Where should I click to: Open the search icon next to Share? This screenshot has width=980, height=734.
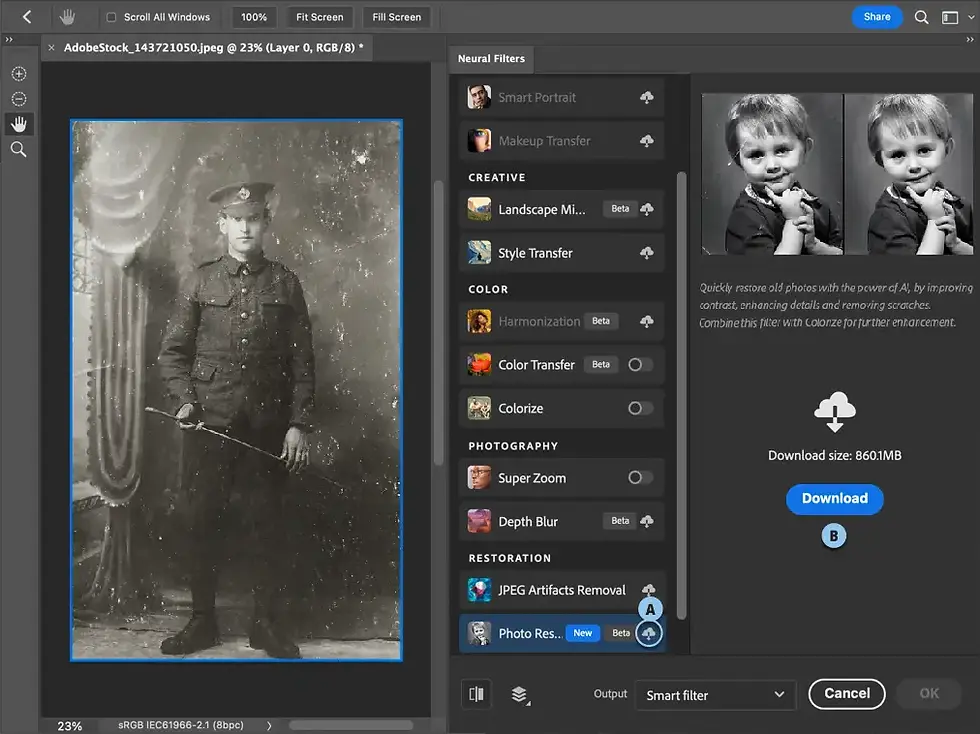click(x=921, y=17)
